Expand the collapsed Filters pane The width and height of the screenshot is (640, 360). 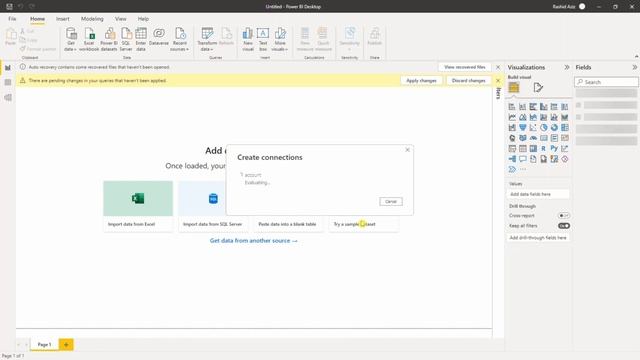click(498, 93)
